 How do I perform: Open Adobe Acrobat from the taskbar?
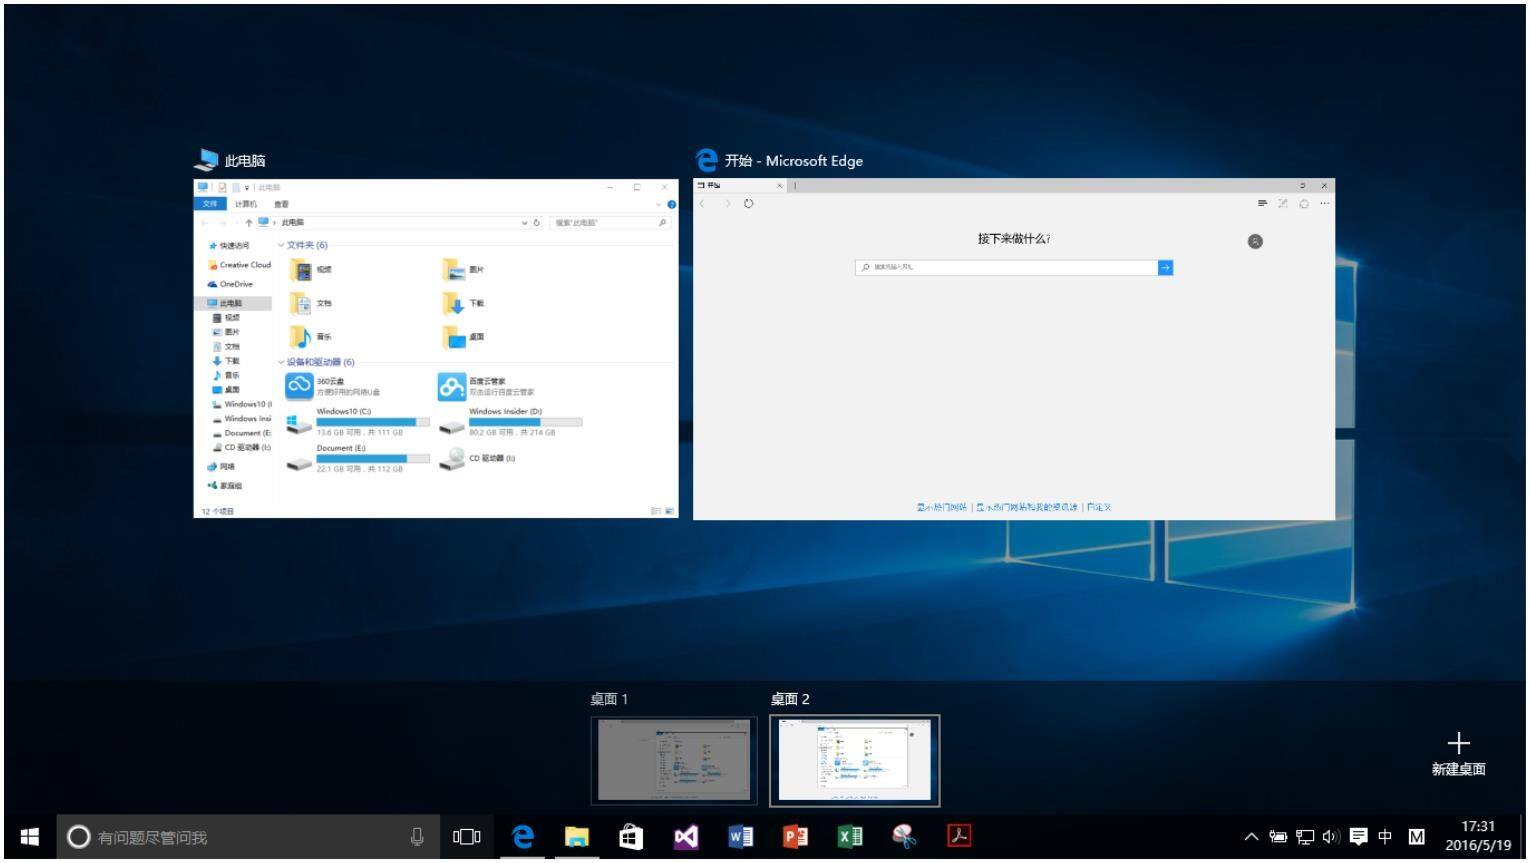point(959,835)
